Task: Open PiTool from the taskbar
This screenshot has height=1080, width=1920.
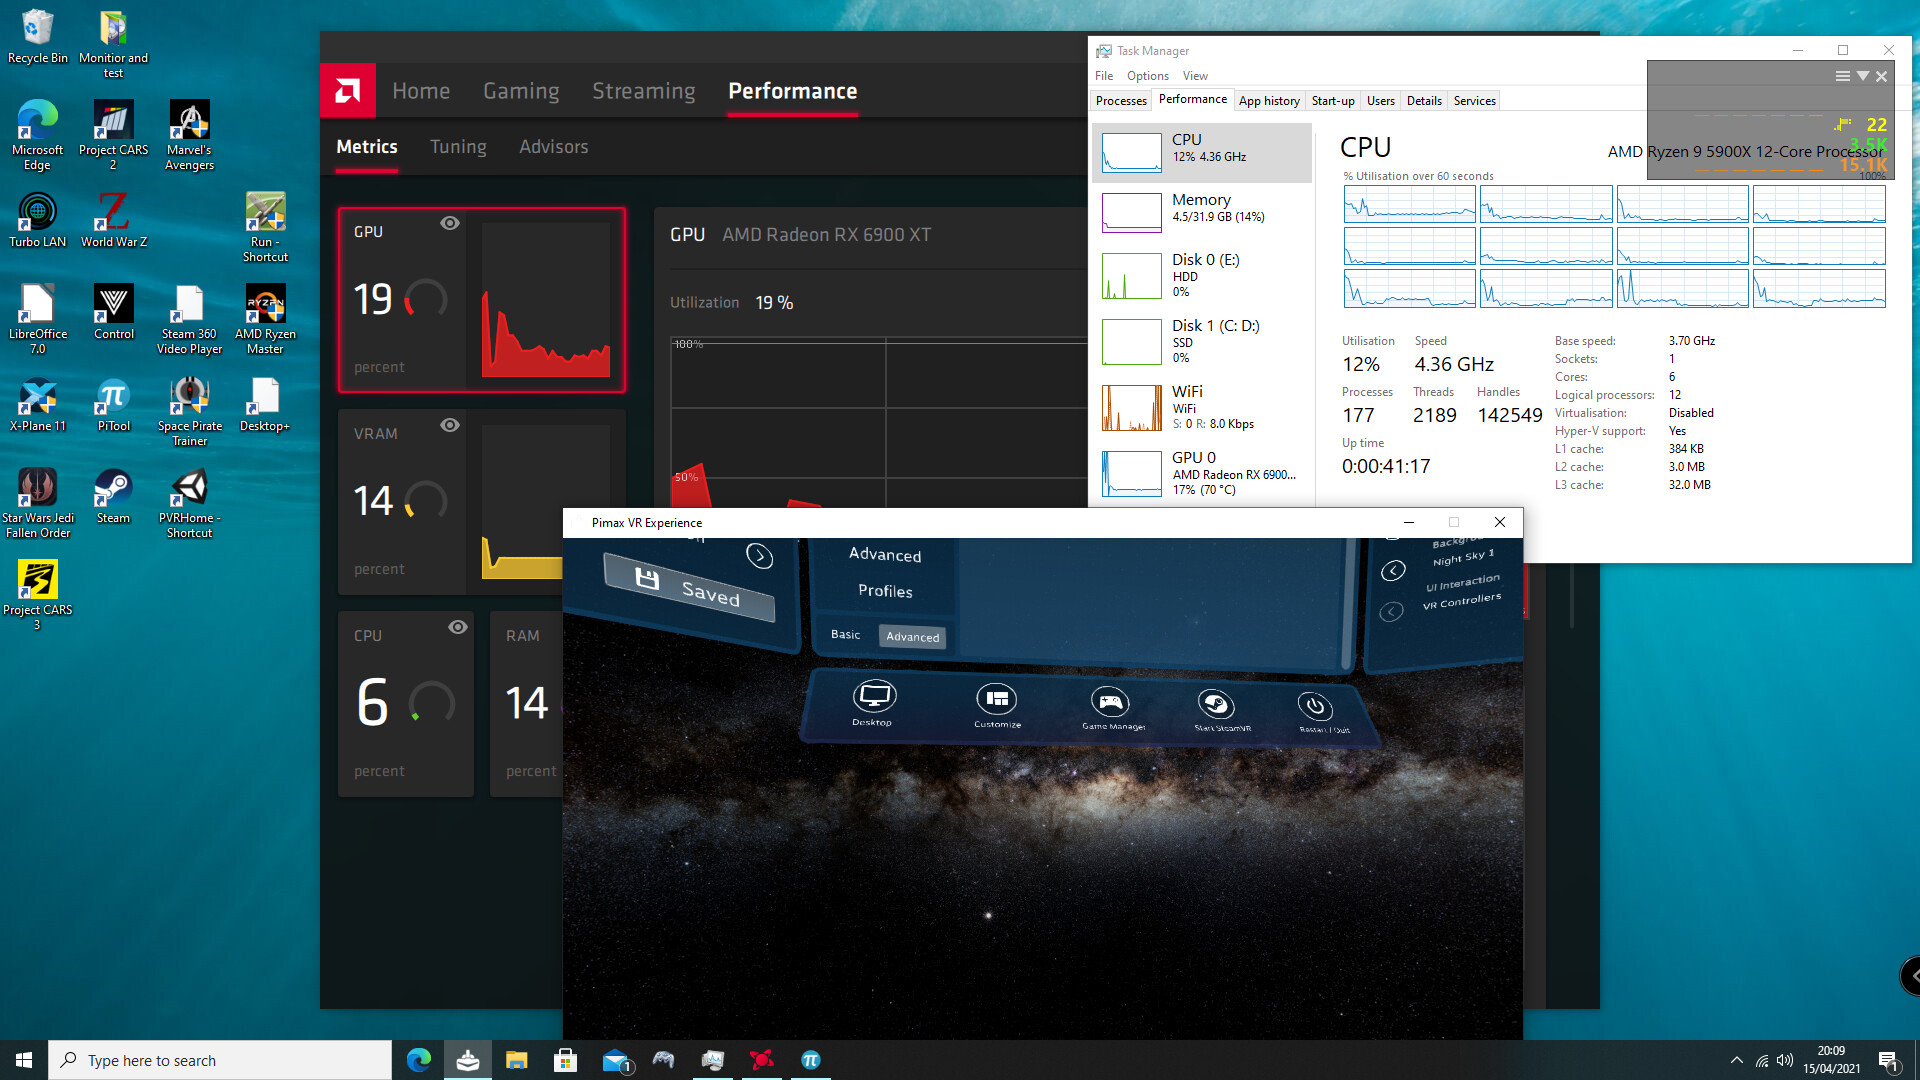Action: [811, 1060]
